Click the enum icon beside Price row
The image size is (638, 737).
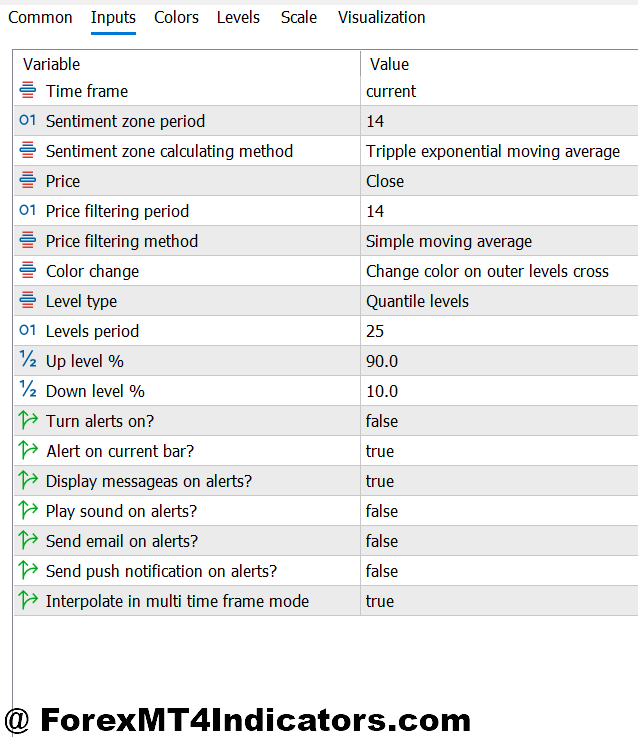pyautogui.click(x=28, y=181)
